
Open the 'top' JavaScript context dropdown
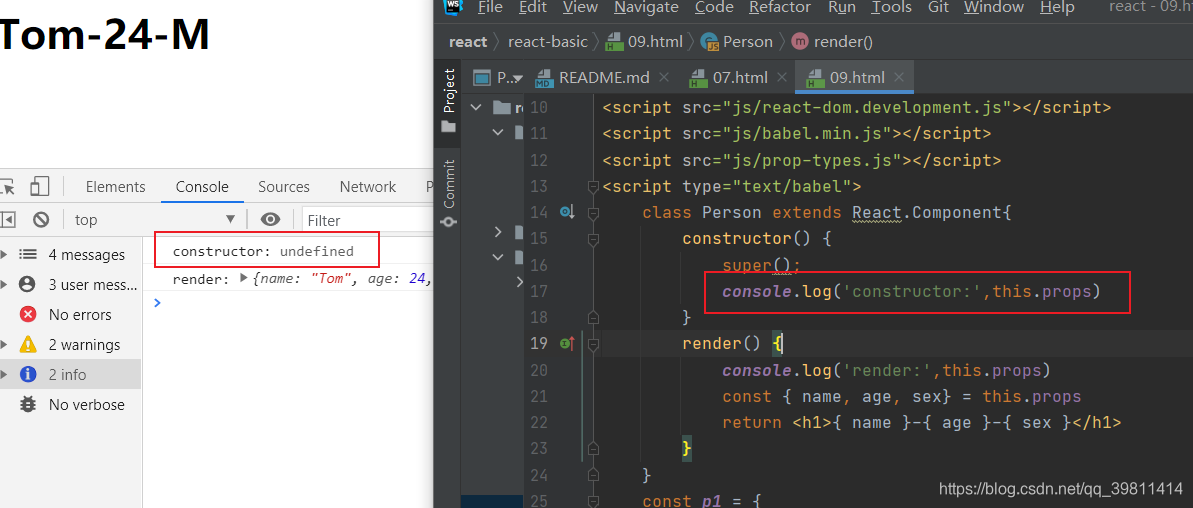154,220
